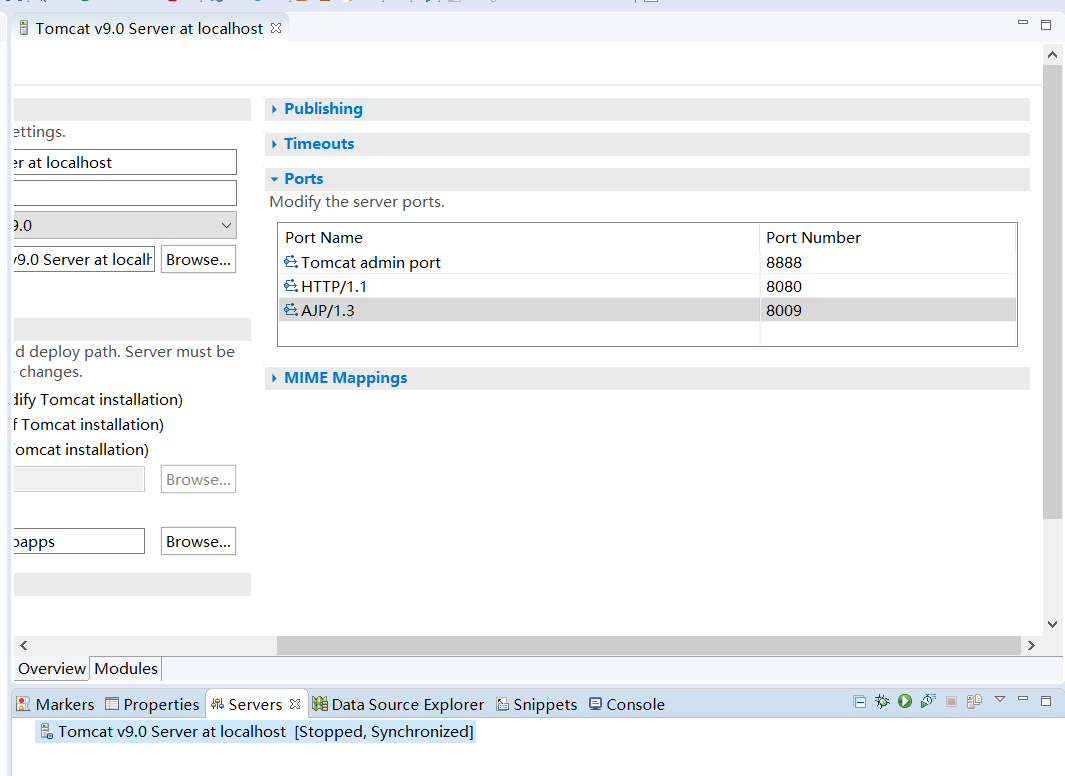Viewport: 1065px width, 776px height.
Task: Start the server in debug mode
Action: click(x=882, y=701)
